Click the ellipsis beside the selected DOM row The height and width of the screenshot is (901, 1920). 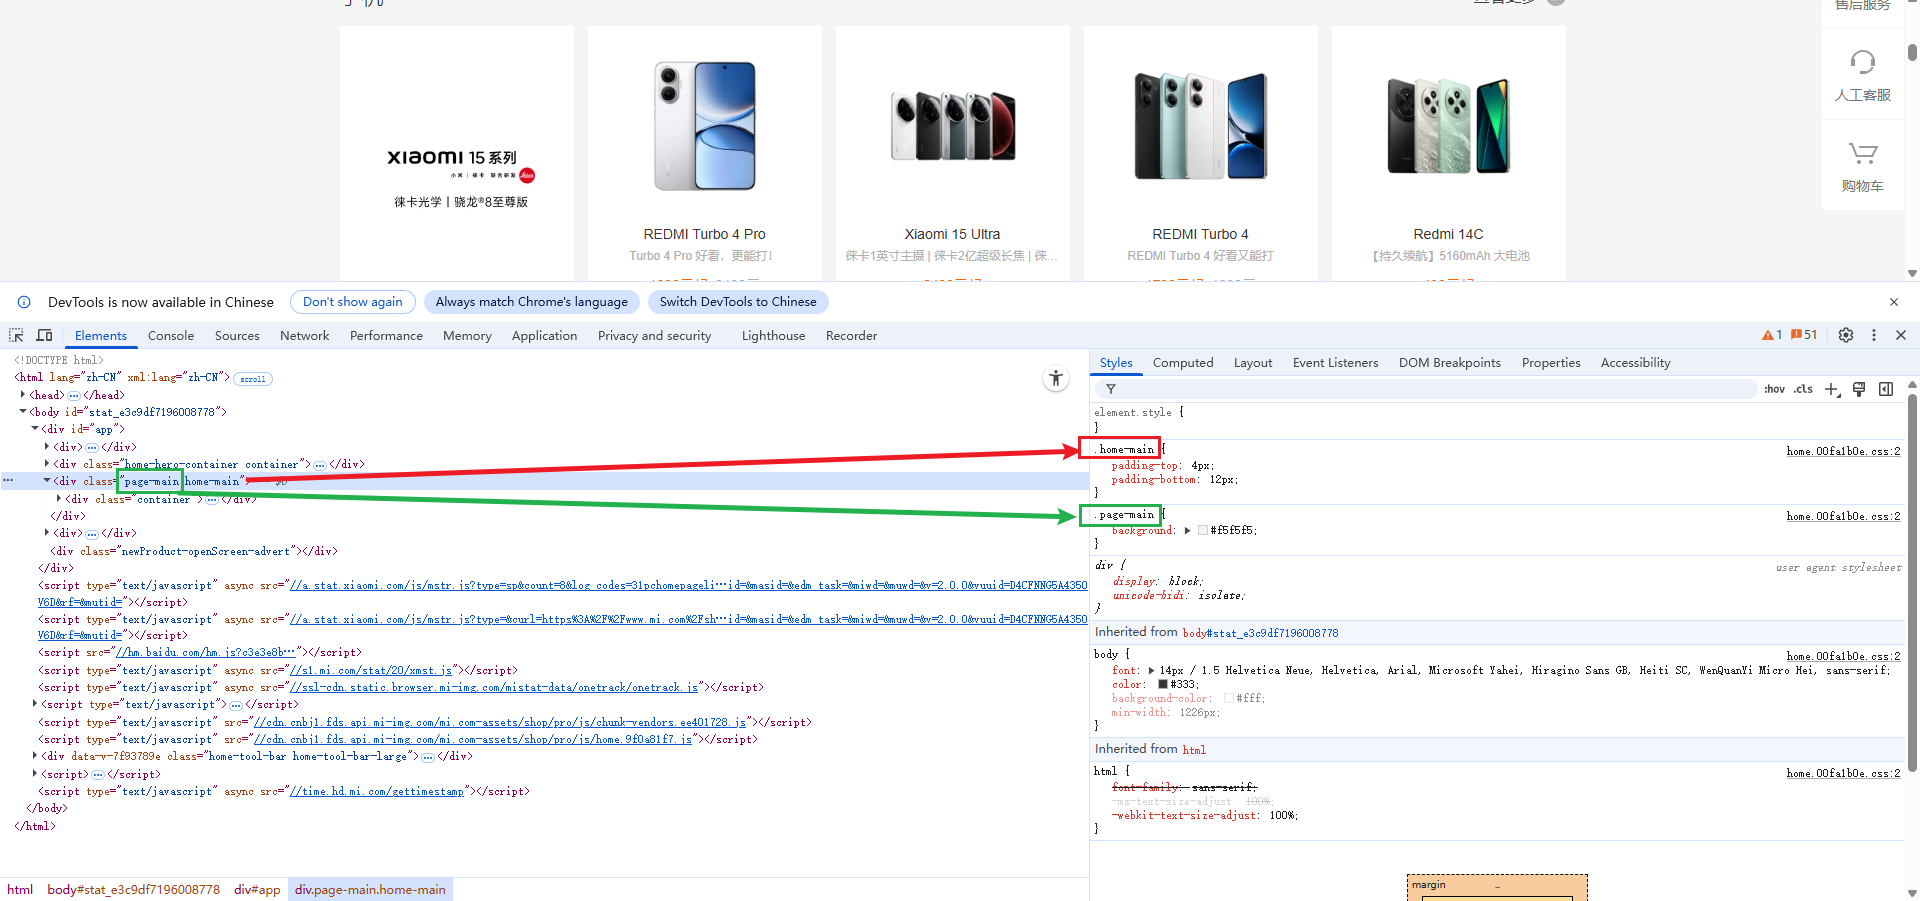[x=8, y=481]
